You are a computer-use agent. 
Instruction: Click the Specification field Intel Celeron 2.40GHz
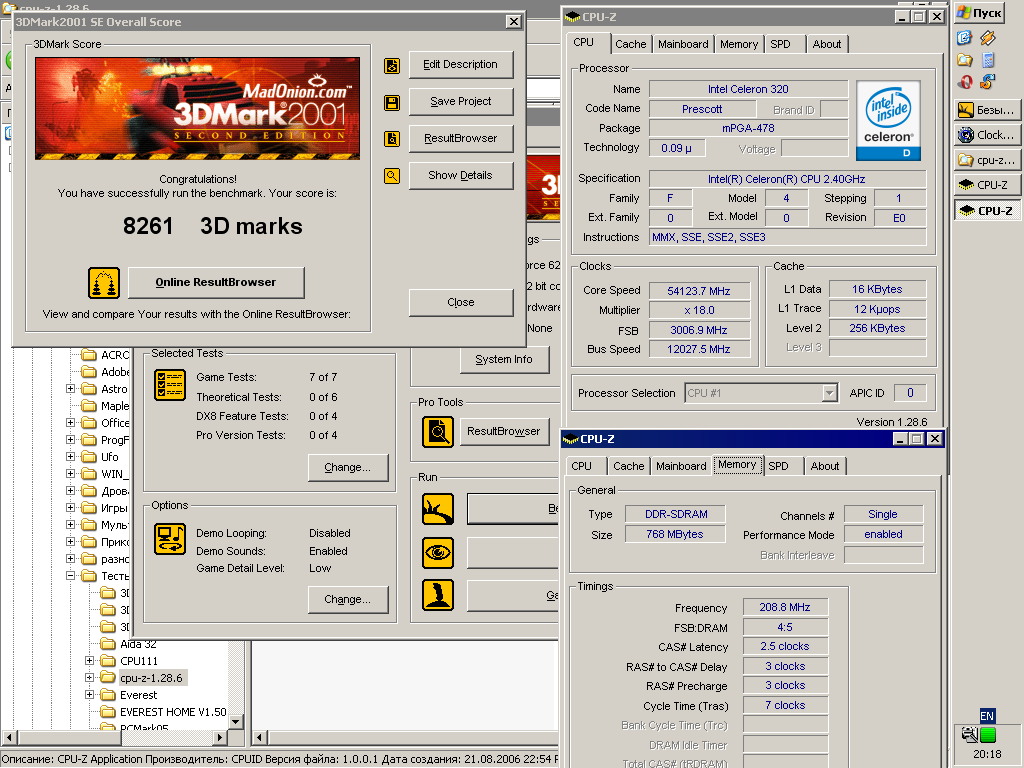point(787,179)
